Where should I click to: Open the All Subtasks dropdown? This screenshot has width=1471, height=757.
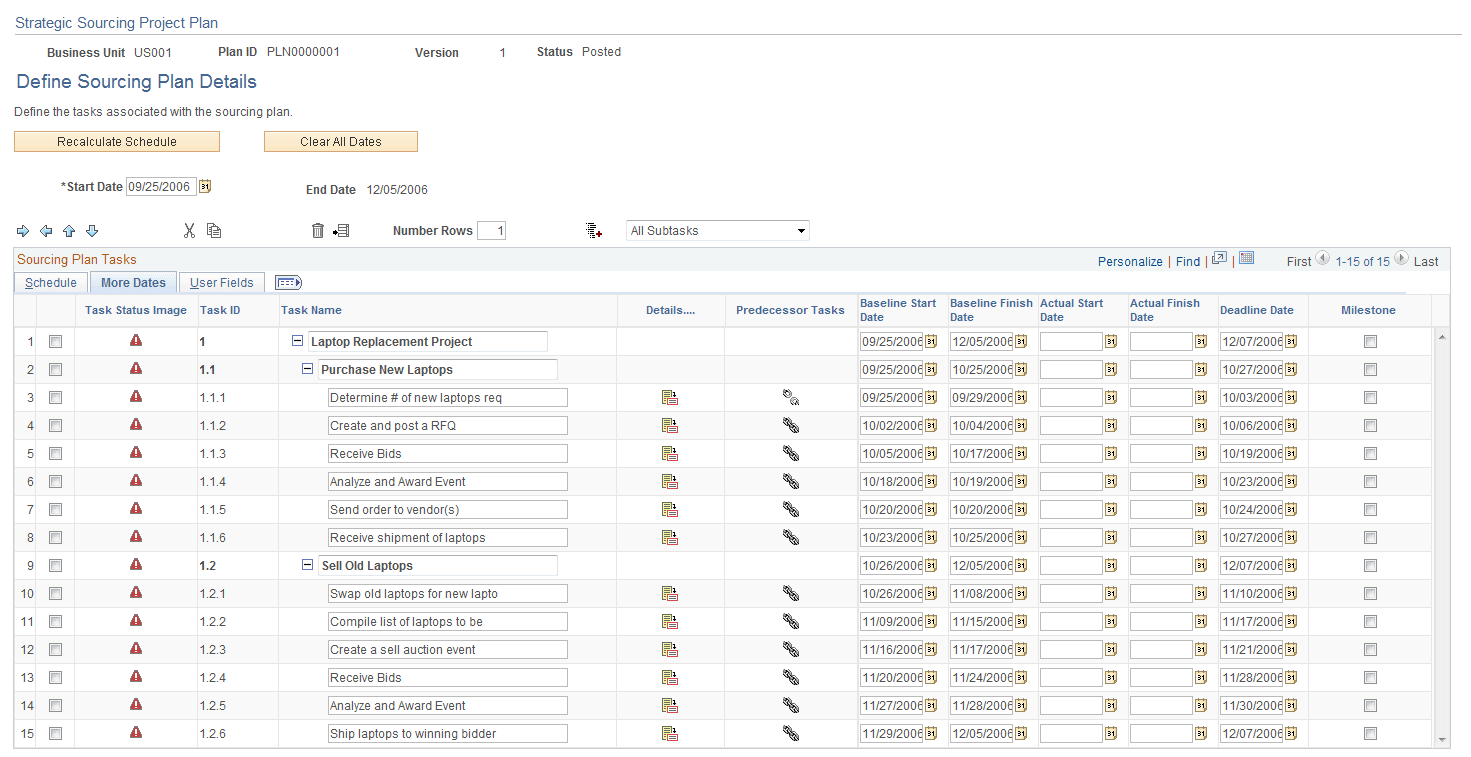[717, 230]
